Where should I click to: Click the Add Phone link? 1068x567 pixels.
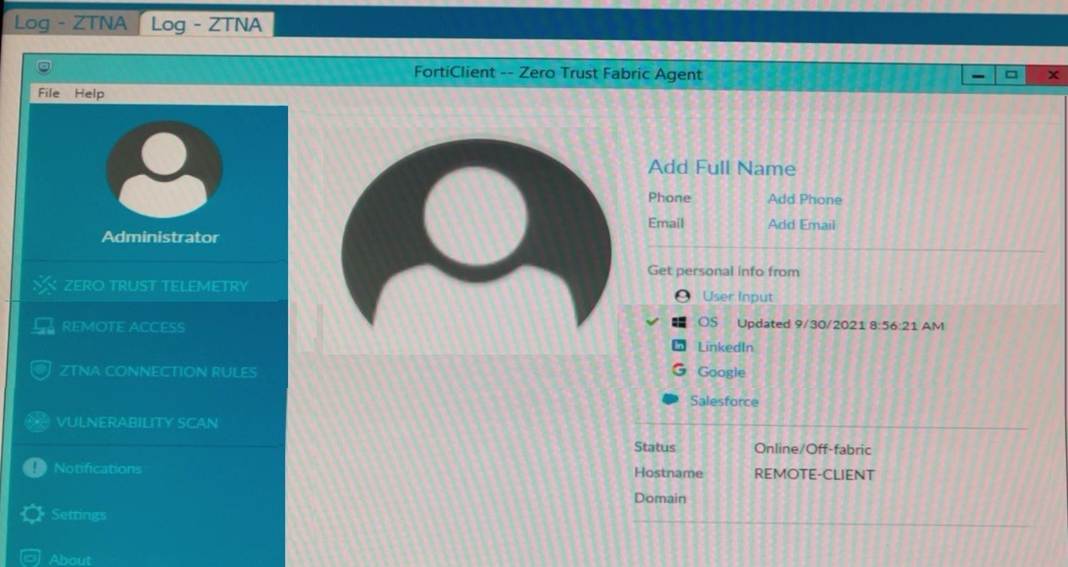tap(804, 199)
